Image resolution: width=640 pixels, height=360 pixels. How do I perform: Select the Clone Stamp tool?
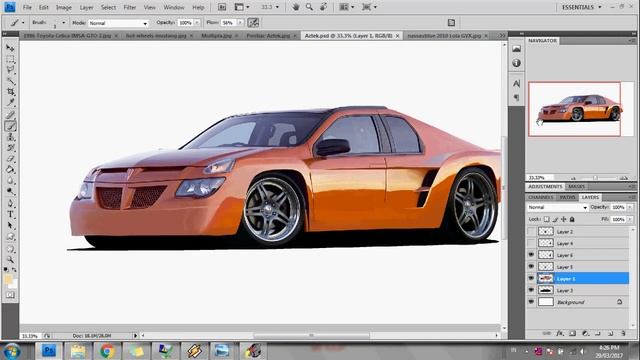10,137
